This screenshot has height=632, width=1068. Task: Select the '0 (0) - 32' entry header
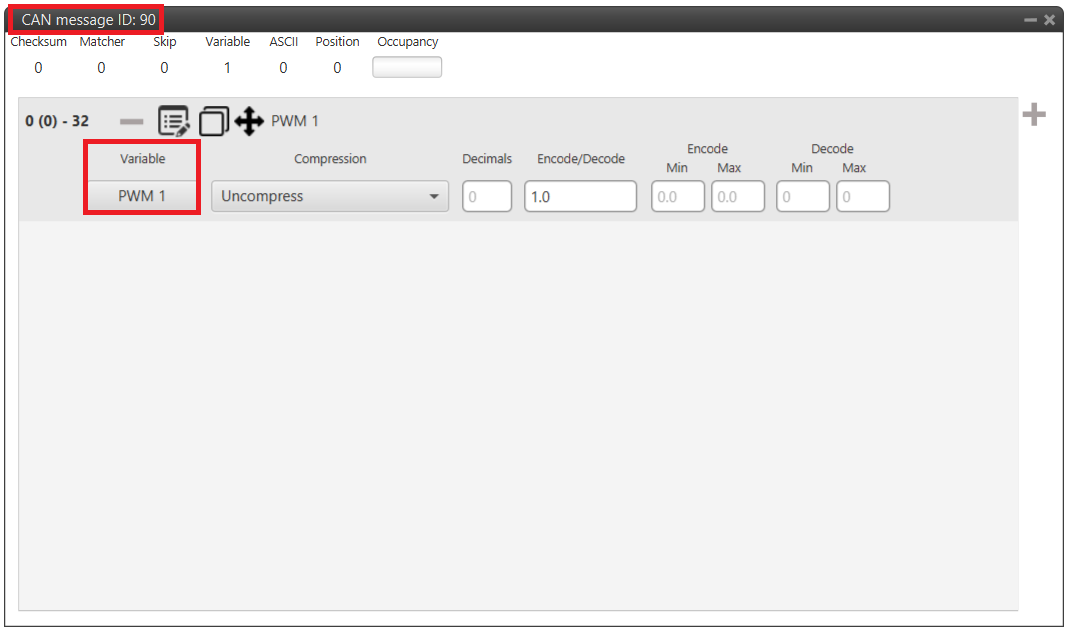pos(57,121)
